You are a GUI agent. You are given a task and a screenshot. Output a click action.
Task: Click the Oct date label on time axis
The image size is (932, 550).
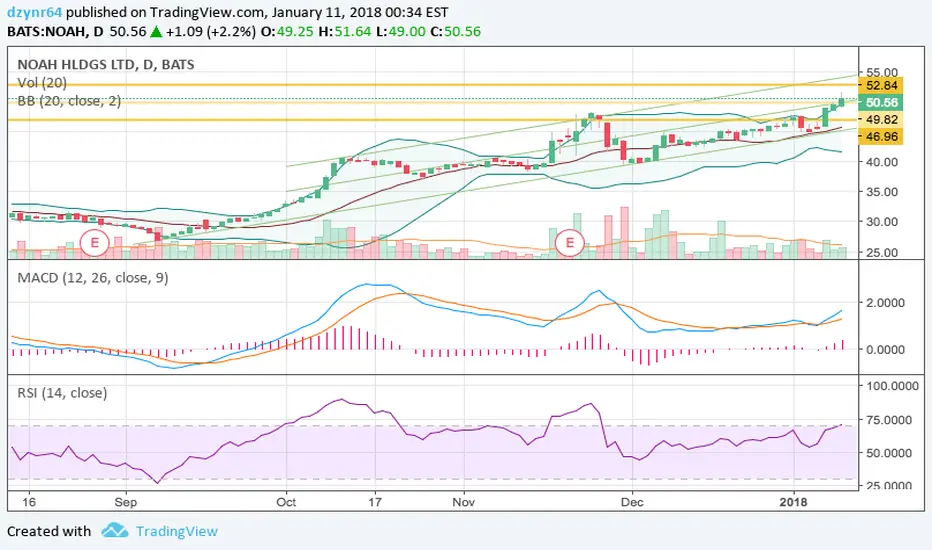pyautogui.click(x=286, y=502)
